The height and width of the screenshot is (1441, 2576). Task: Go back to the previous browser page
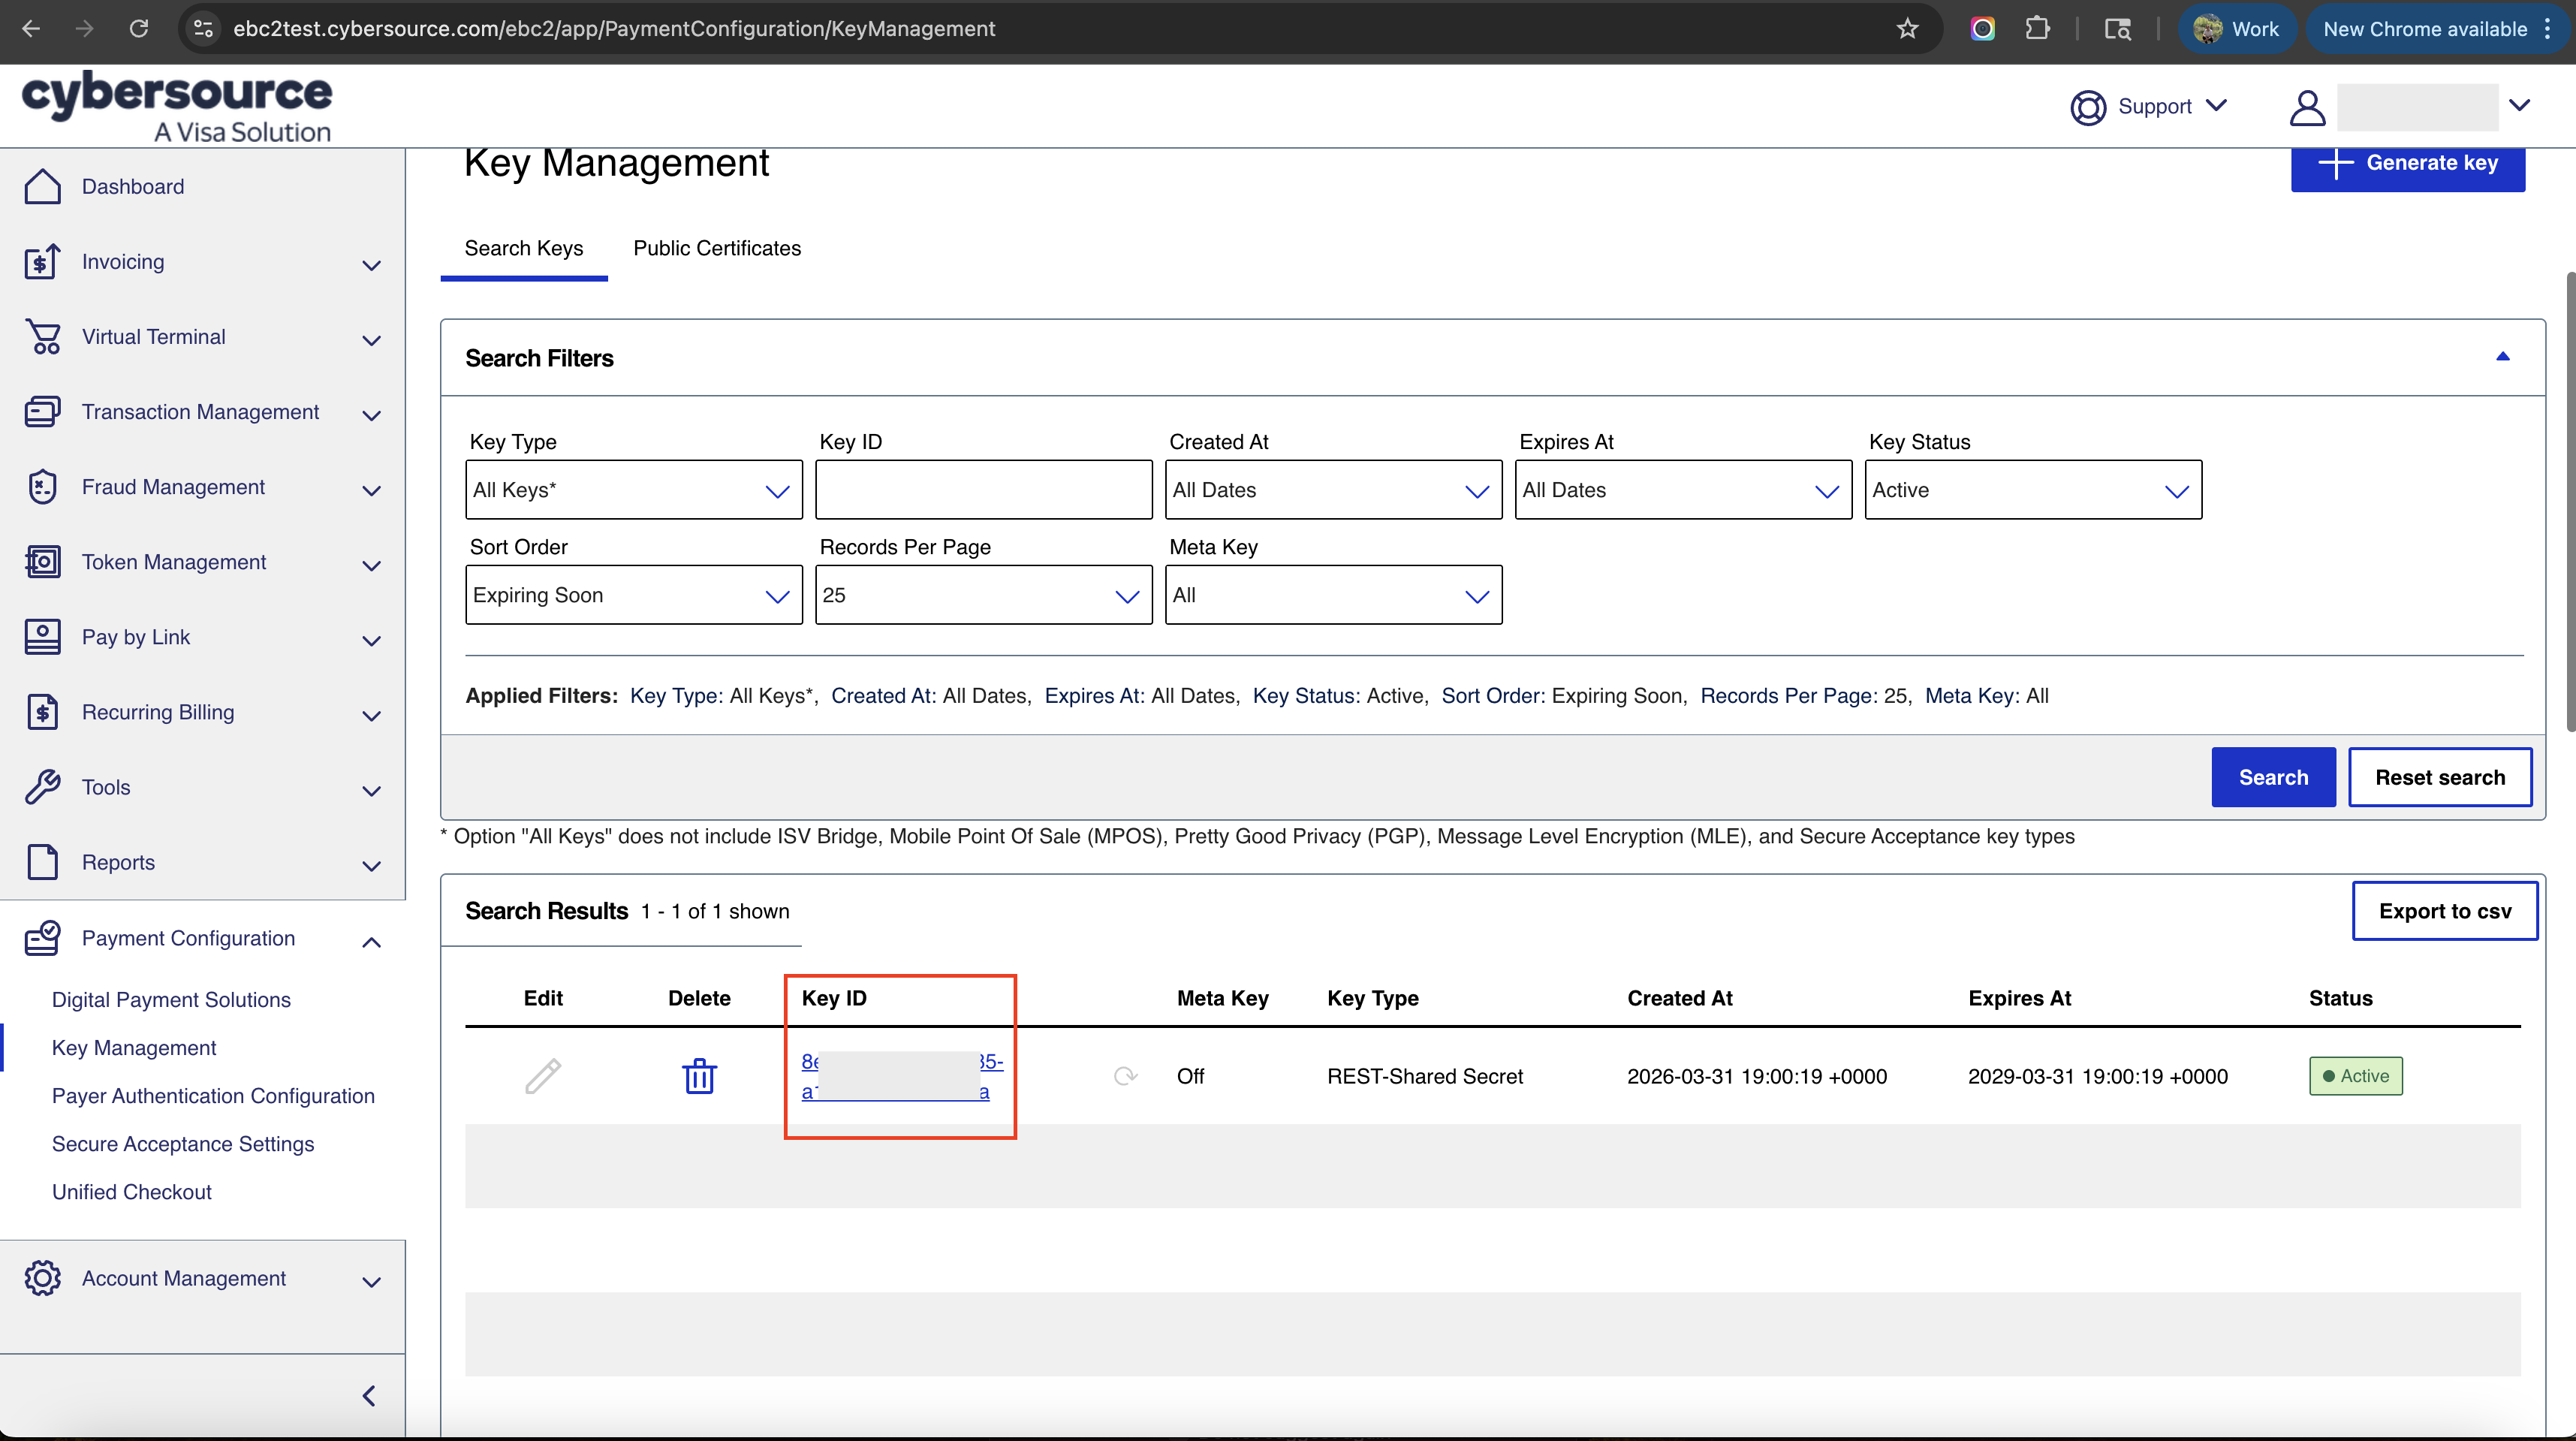[x=31, y=28]
